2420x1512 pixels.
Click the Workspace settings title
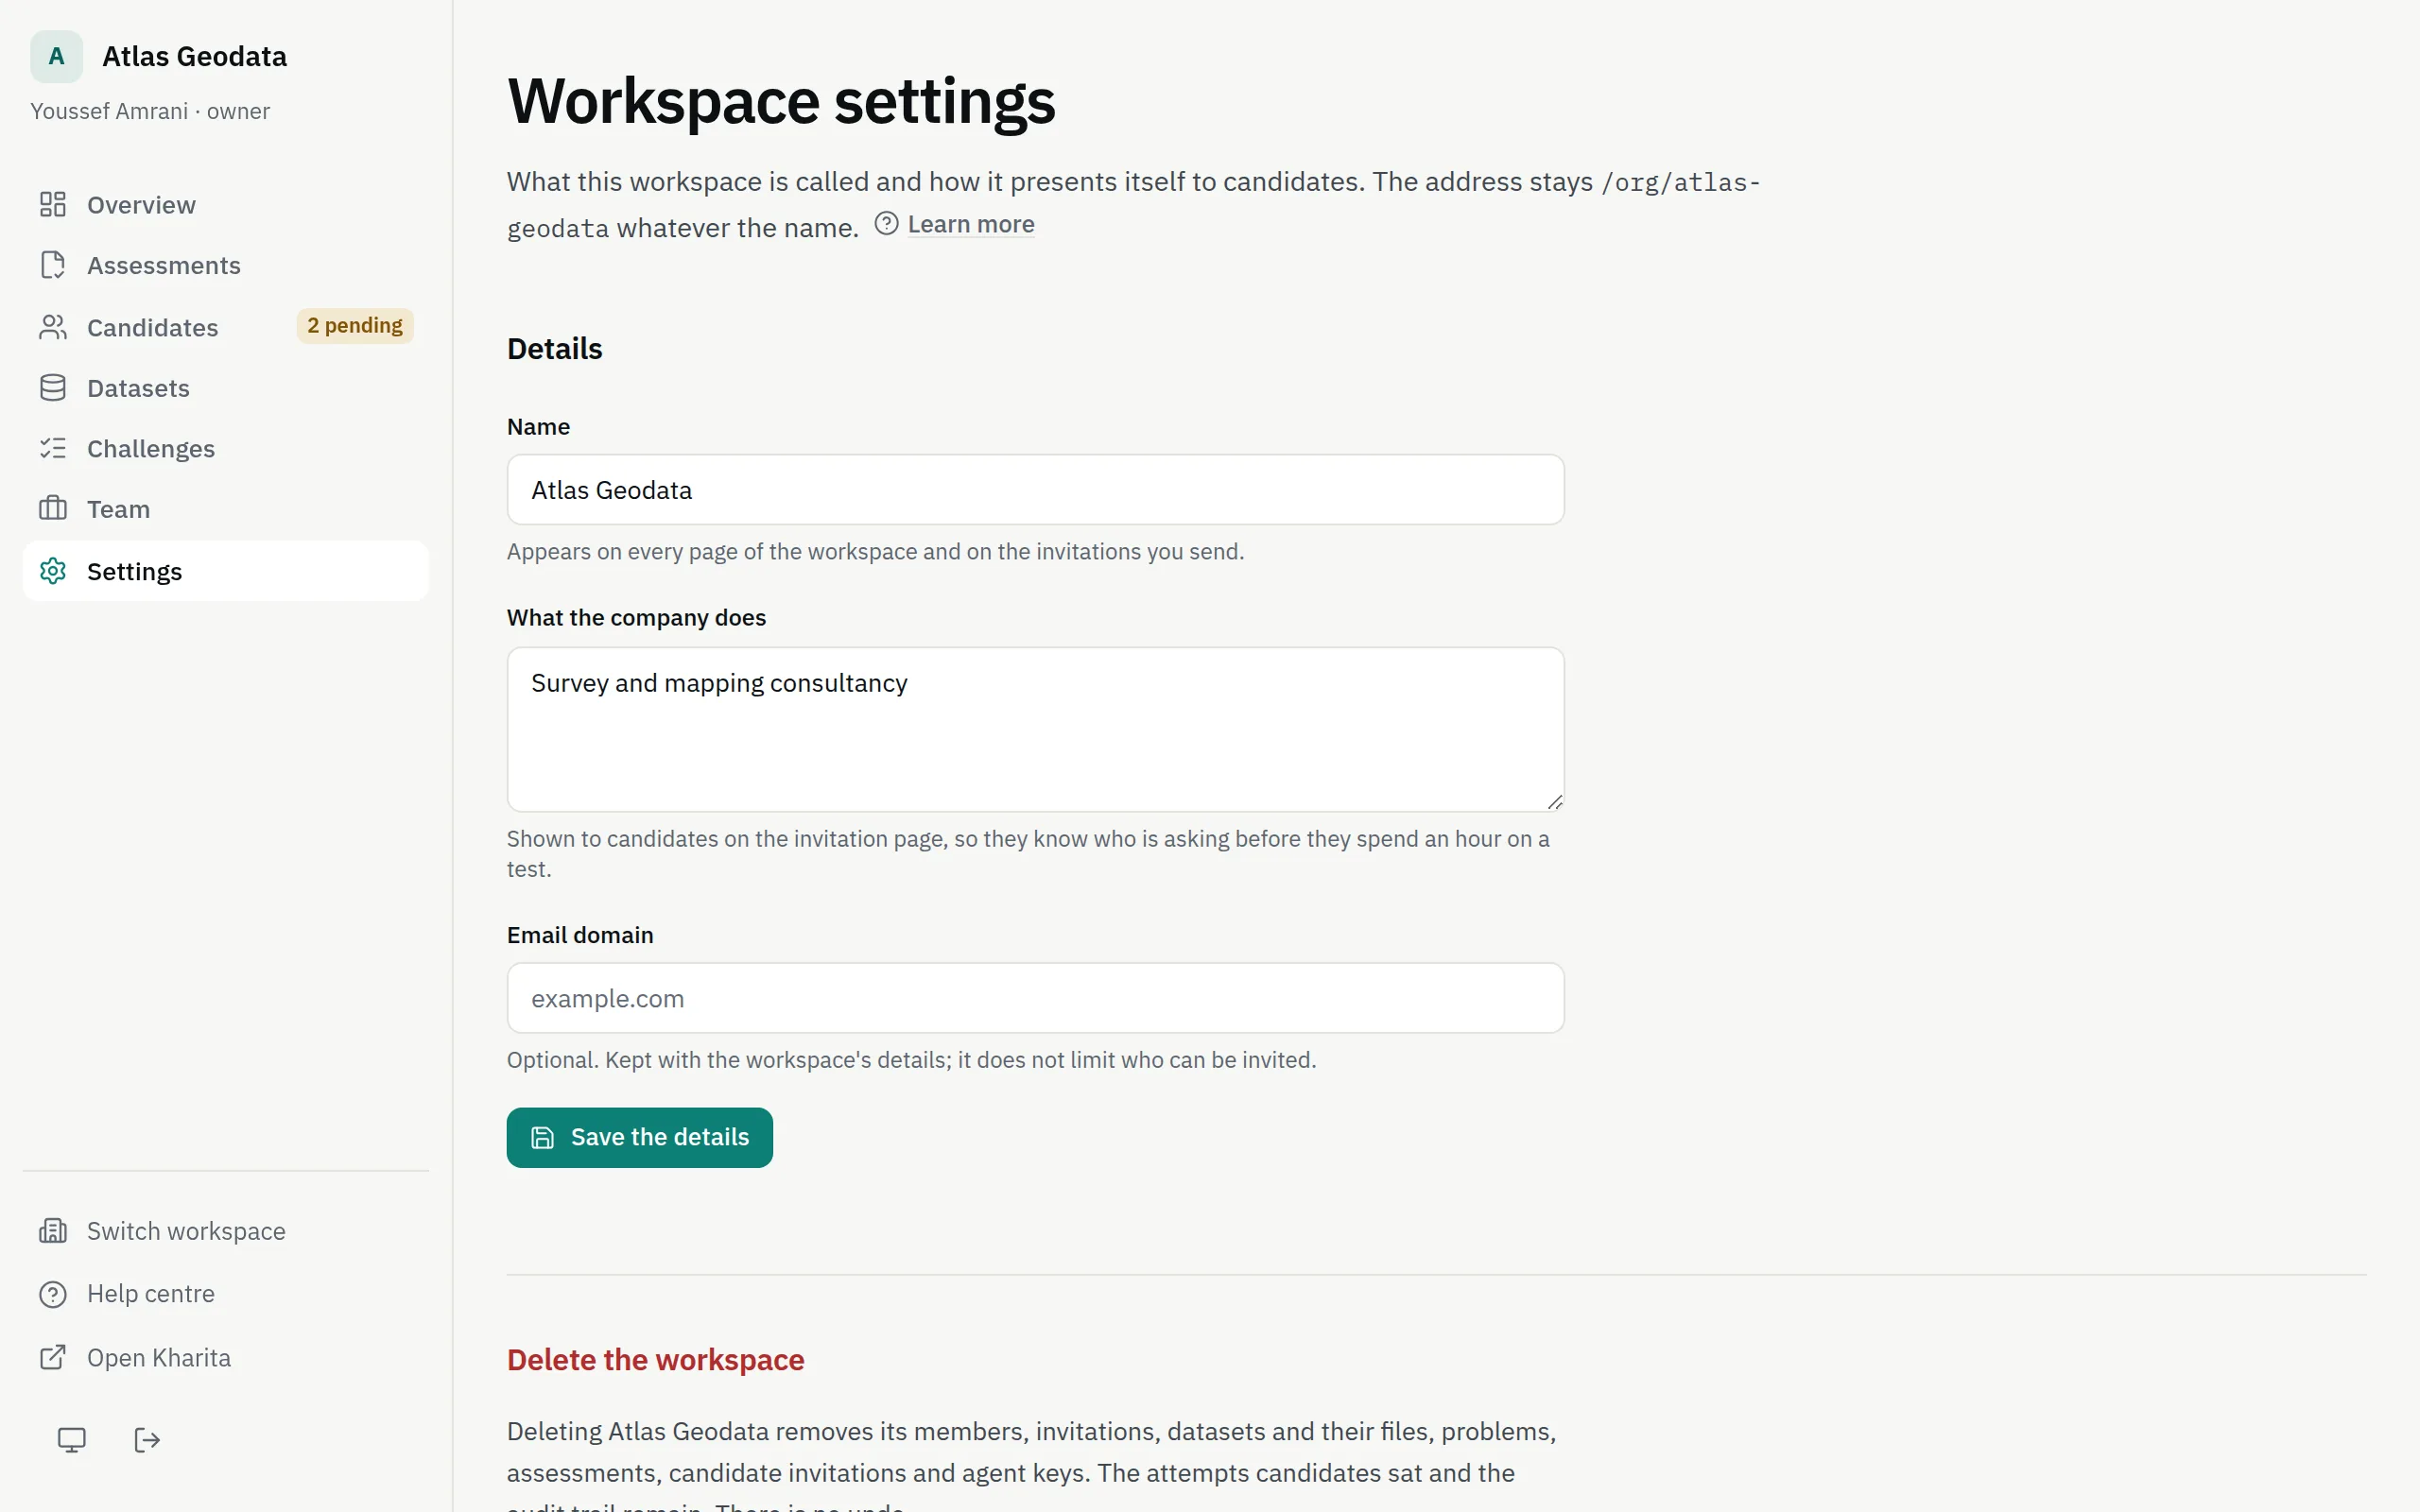click(x=781, y=101)
